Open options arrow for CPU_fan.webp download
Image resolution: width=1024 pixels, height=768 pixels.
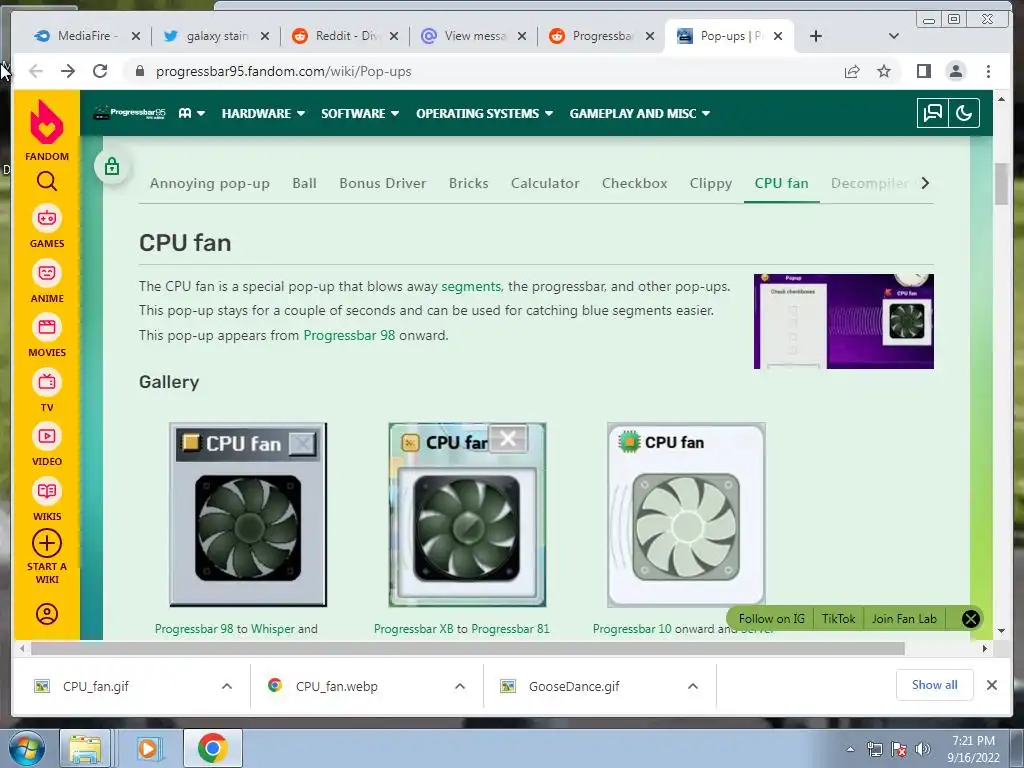coord(460,686)
